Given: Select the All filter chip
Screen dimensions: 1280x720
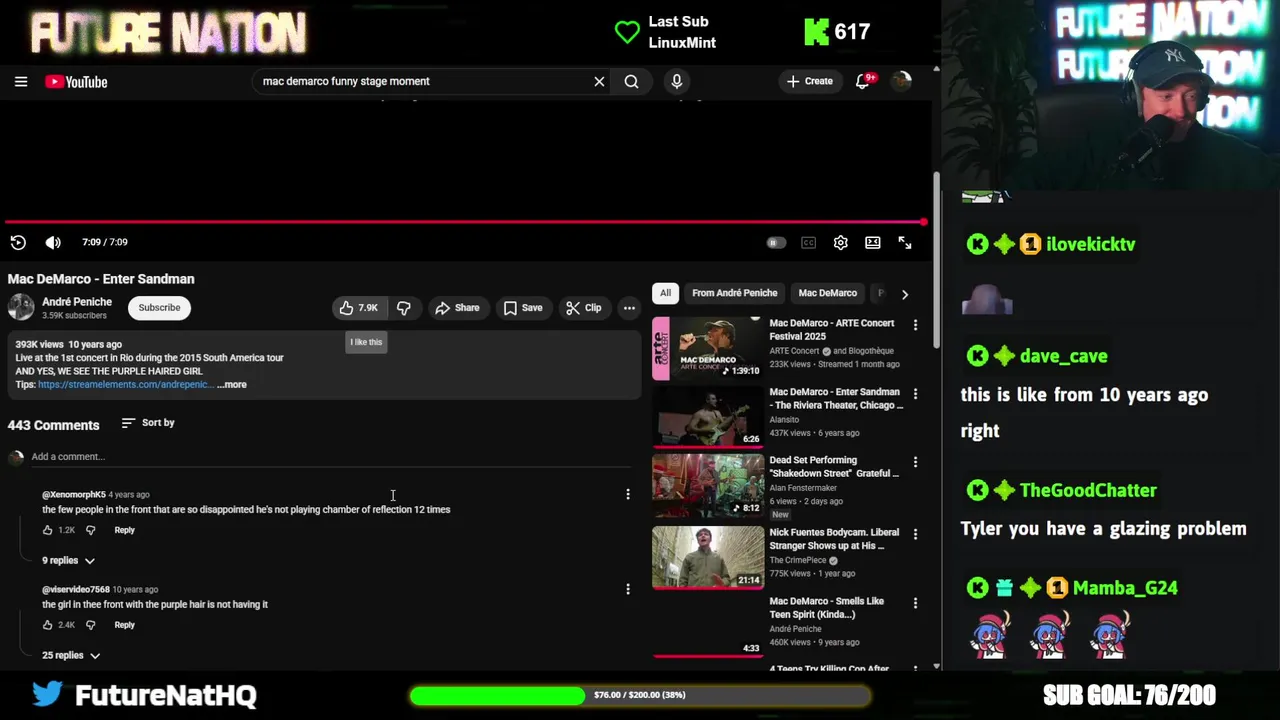Looking at the screenshot, I should [665, 293].
